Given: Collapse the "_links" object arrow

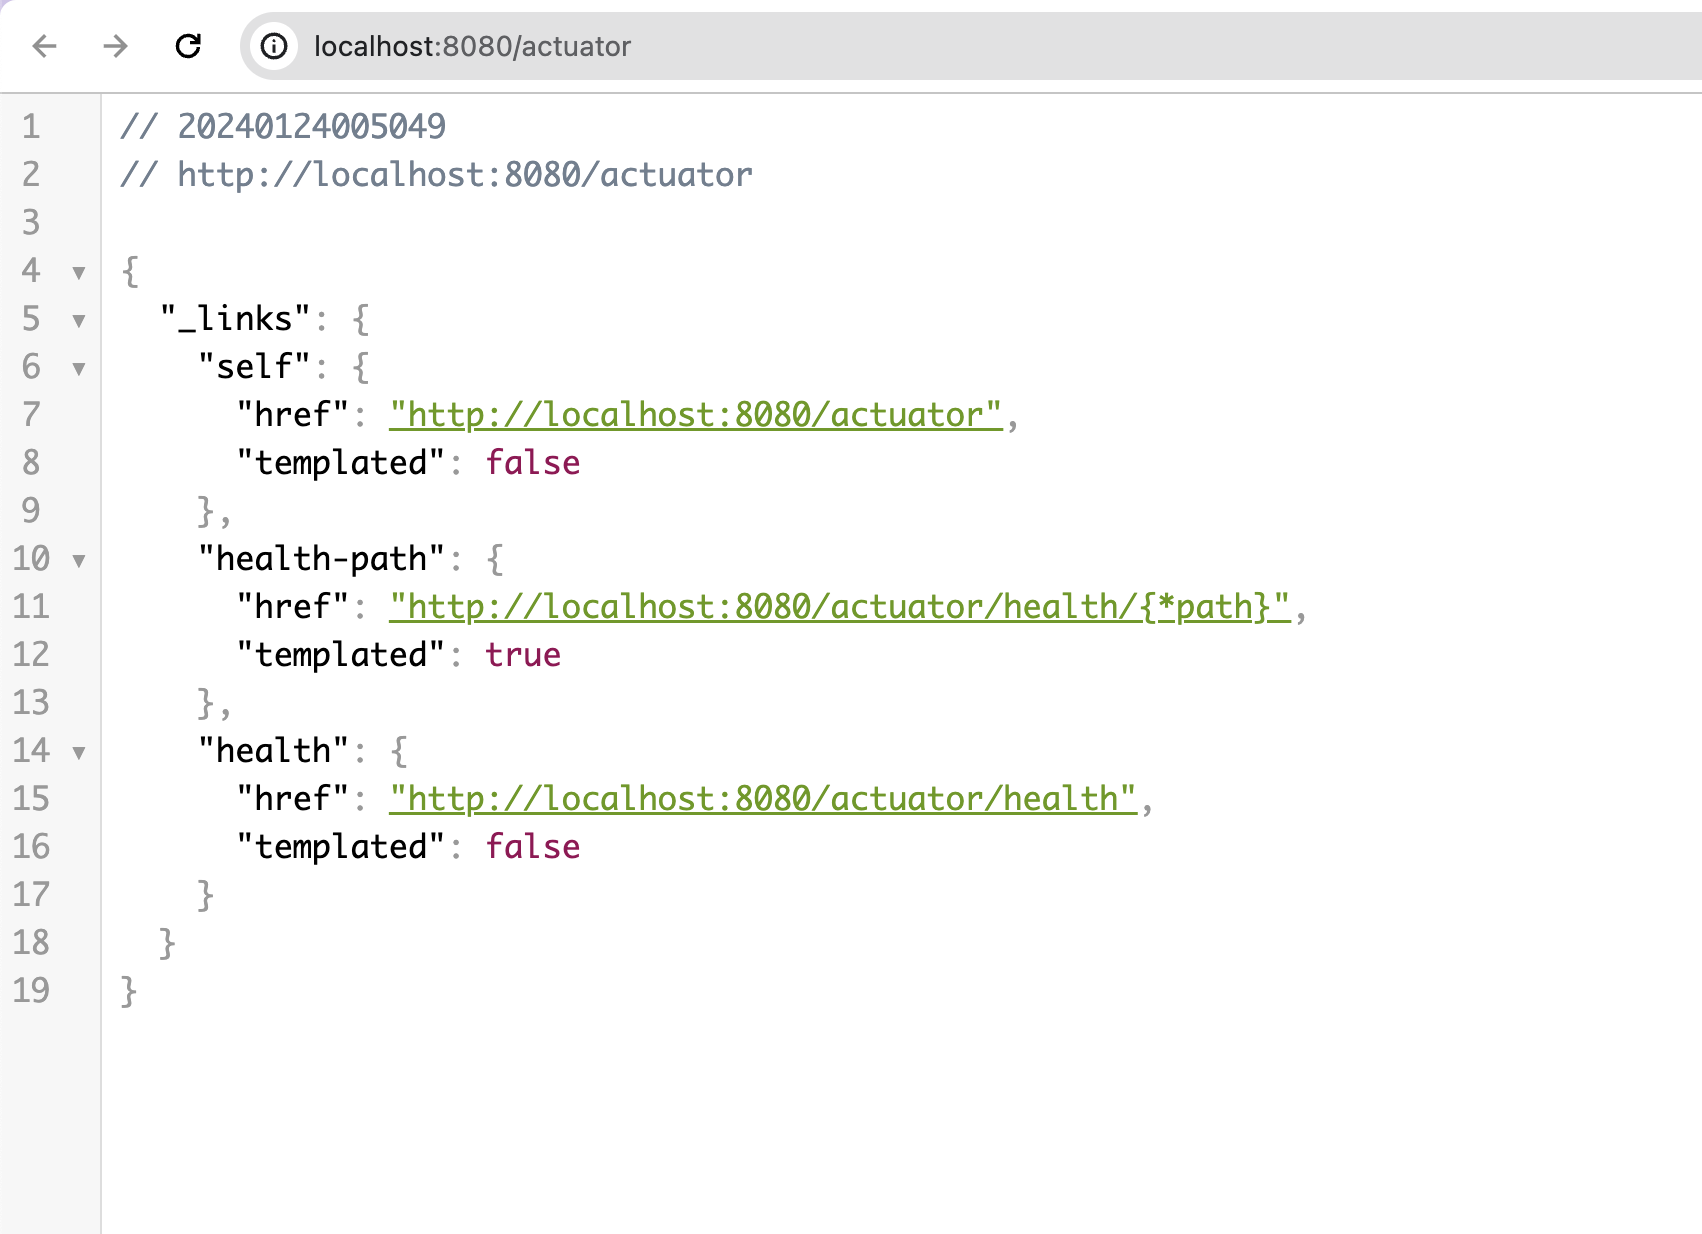Looking at the screenshot, I should coord(79,320).
